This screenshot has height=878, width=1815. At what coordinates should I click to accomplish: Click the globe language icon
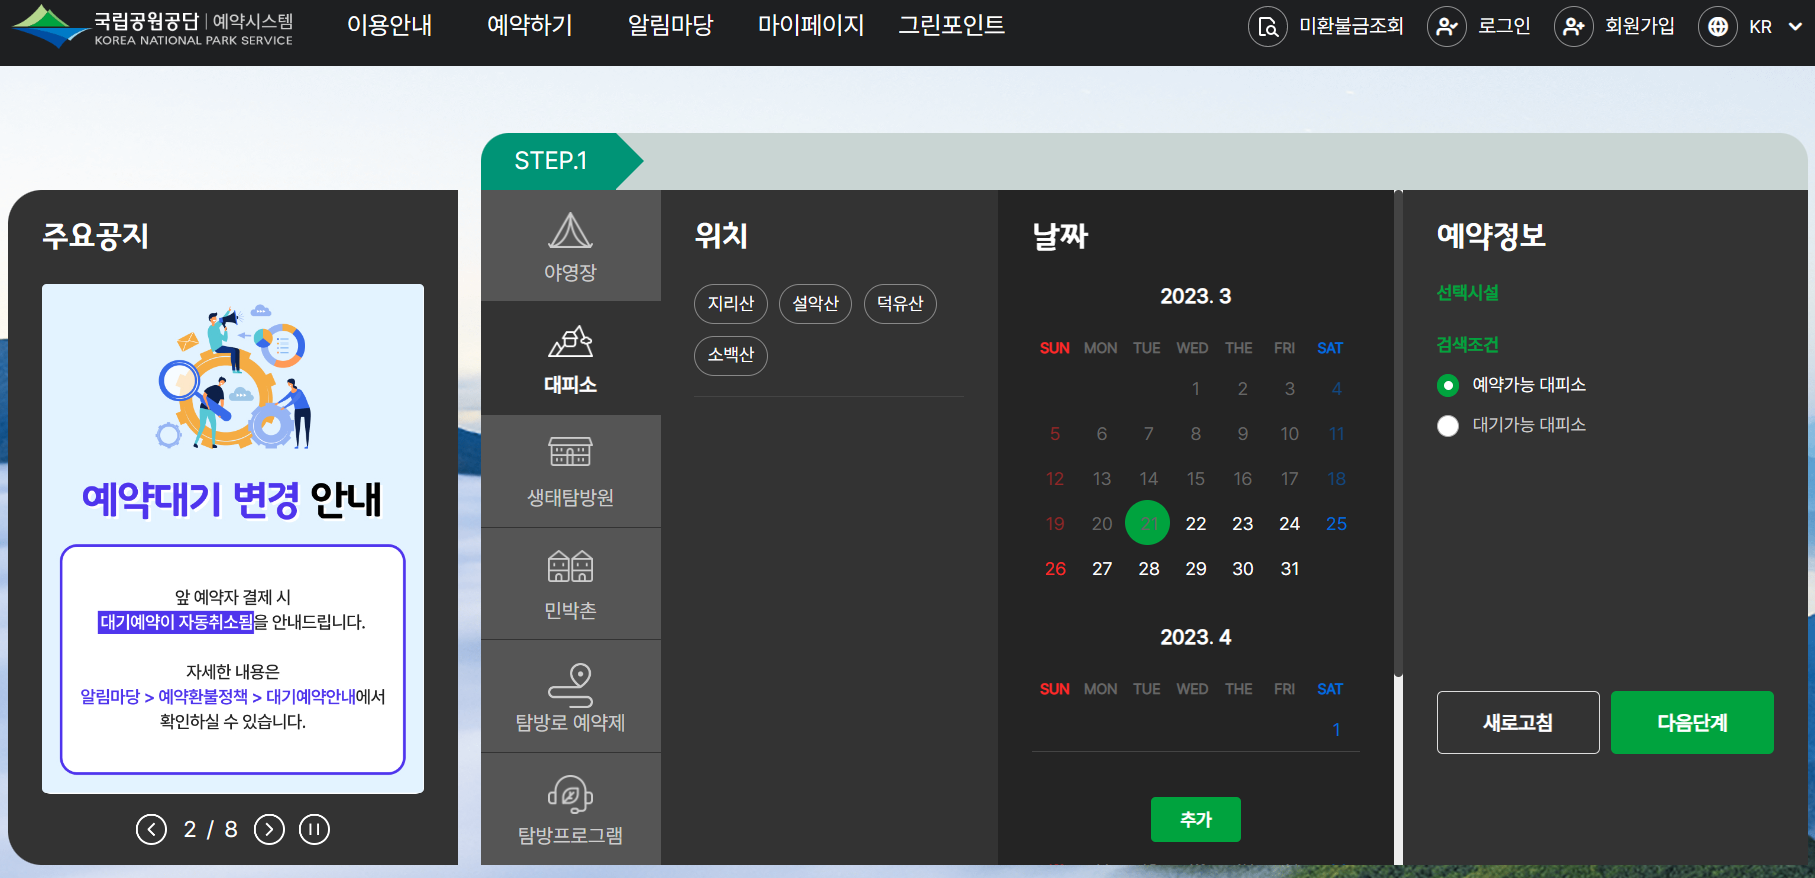[1717, 27]
